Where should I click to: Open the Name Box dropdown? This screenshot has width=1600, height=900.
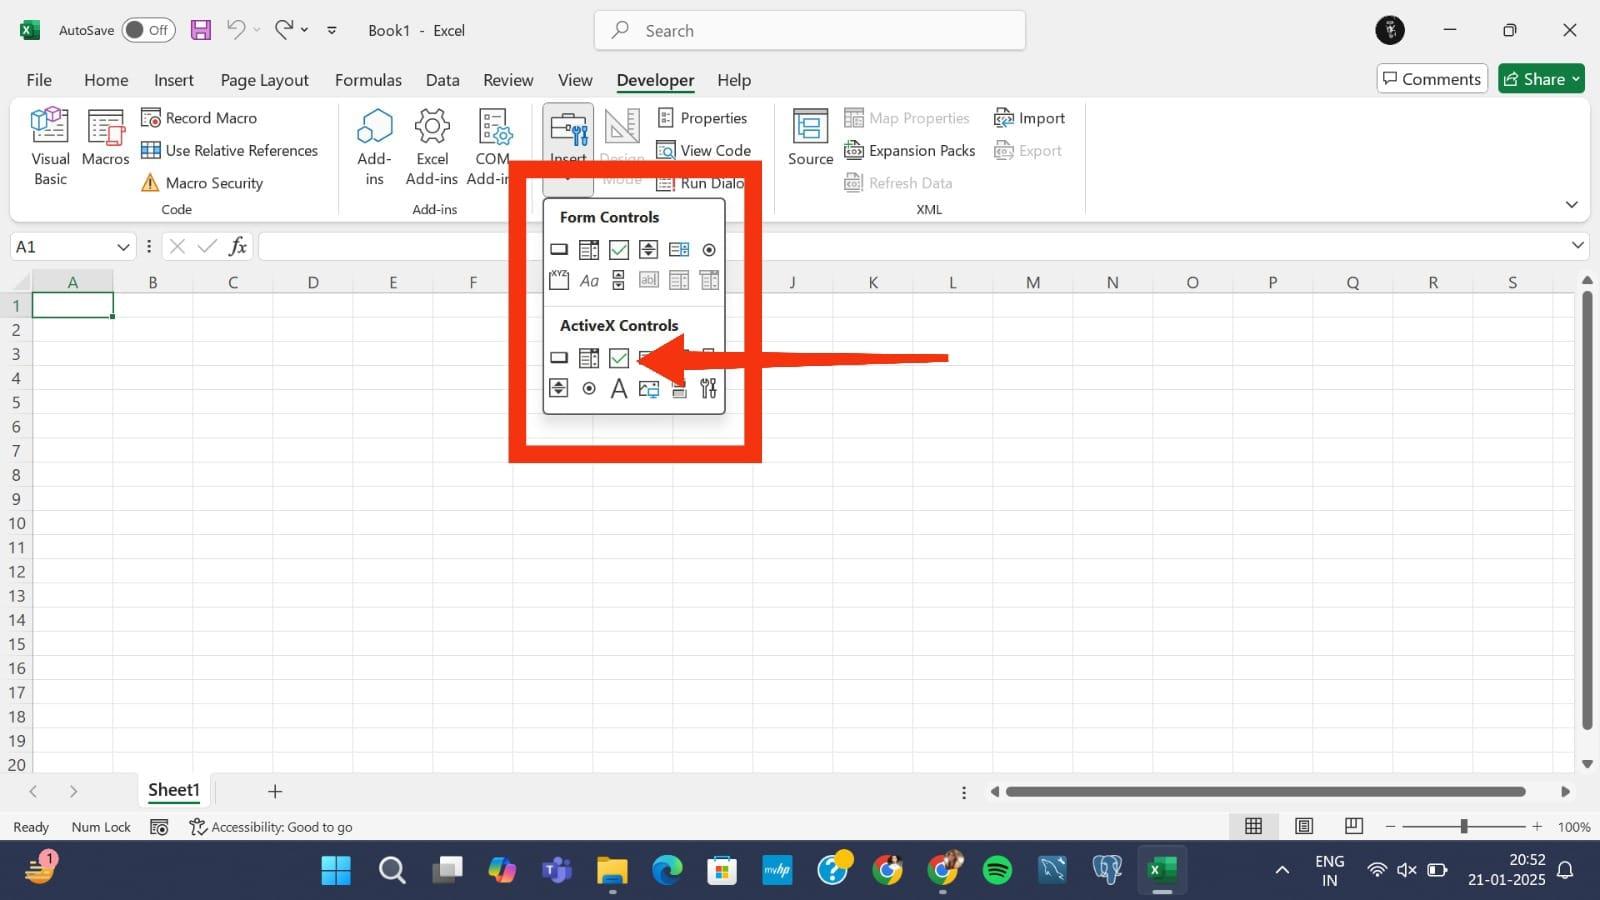point(123,246)
